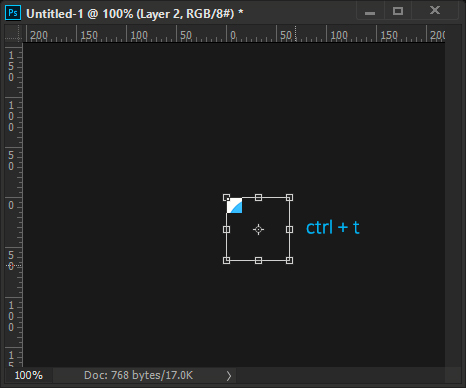Open the status bar info arrow menu
466x388 pixels.
[x=229, y=376]
